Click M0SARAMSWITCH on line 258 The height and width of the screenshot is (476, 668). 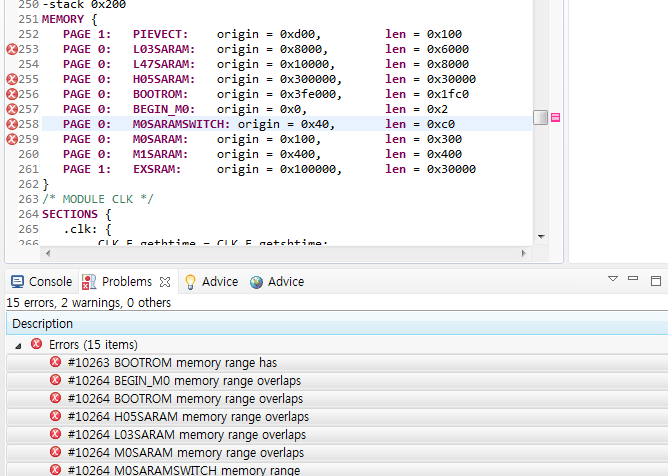point(181,124)
